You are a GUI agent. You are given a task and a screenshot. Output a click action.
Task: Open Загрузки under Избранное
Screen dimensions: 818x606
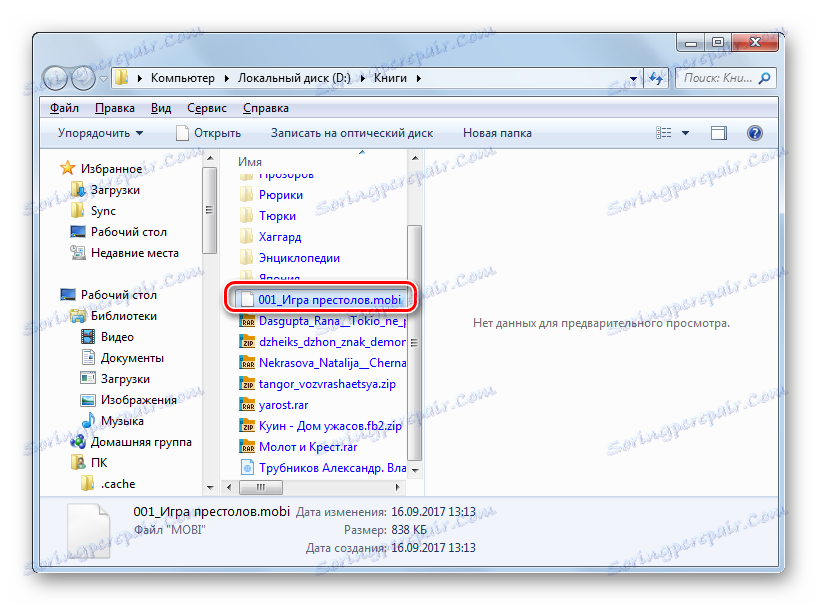point(115,190)
